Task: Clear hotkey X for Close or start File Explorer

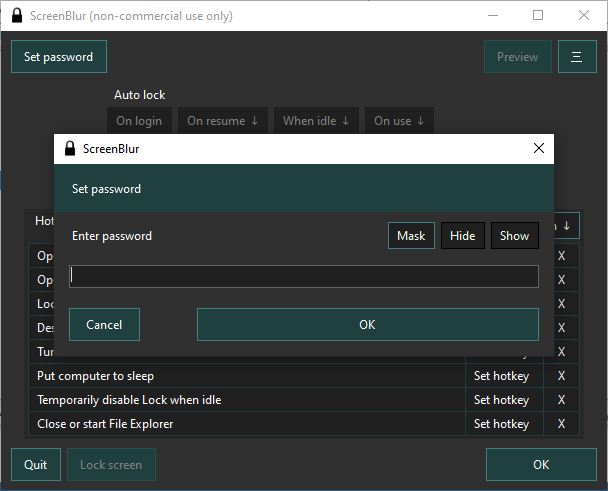Action: (561, 424)
